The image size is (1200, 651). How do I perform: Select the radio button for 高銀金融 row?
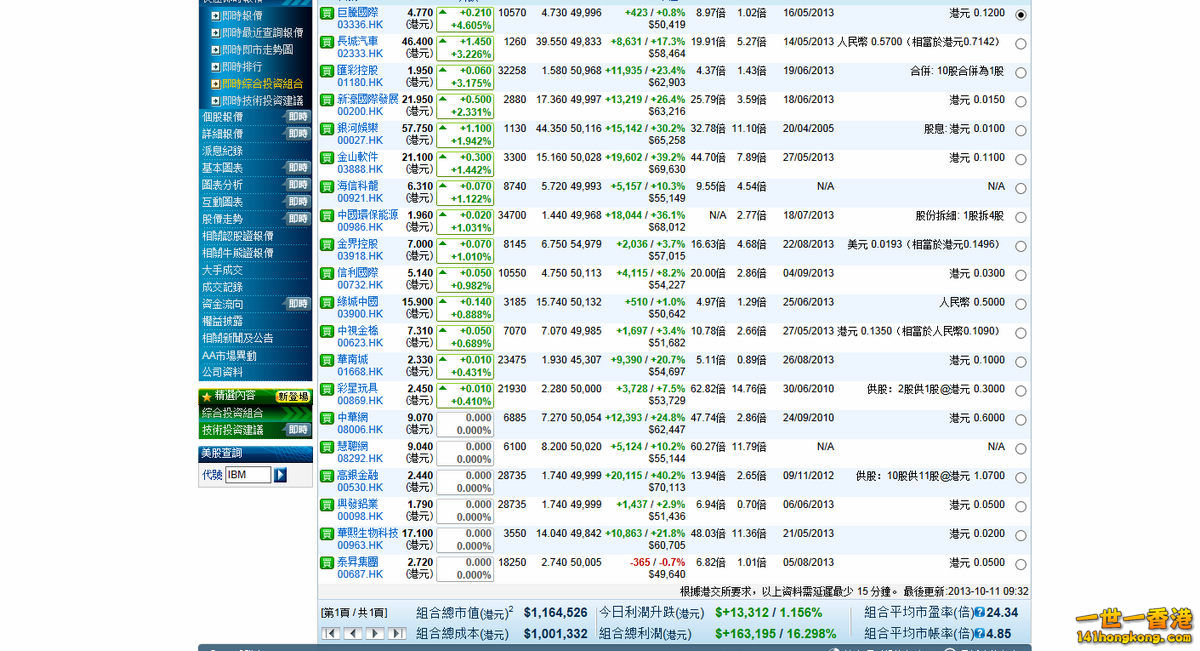(x=1020, y=478)
